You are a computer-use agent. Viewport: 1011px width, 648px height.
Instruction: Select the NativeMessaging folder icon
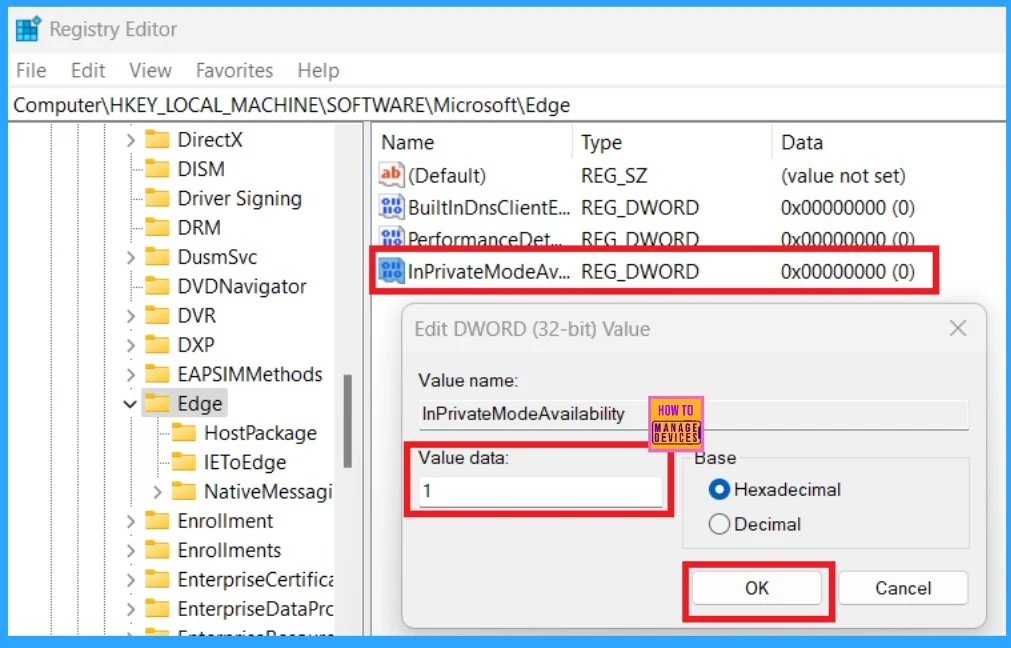184,491
